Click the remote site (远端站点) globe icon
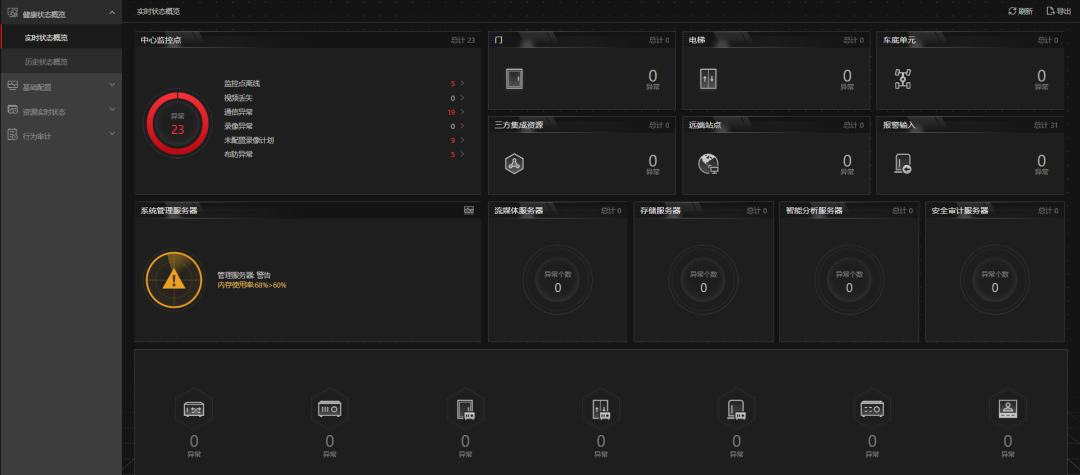1080x475 pixels. click(708, 163)
